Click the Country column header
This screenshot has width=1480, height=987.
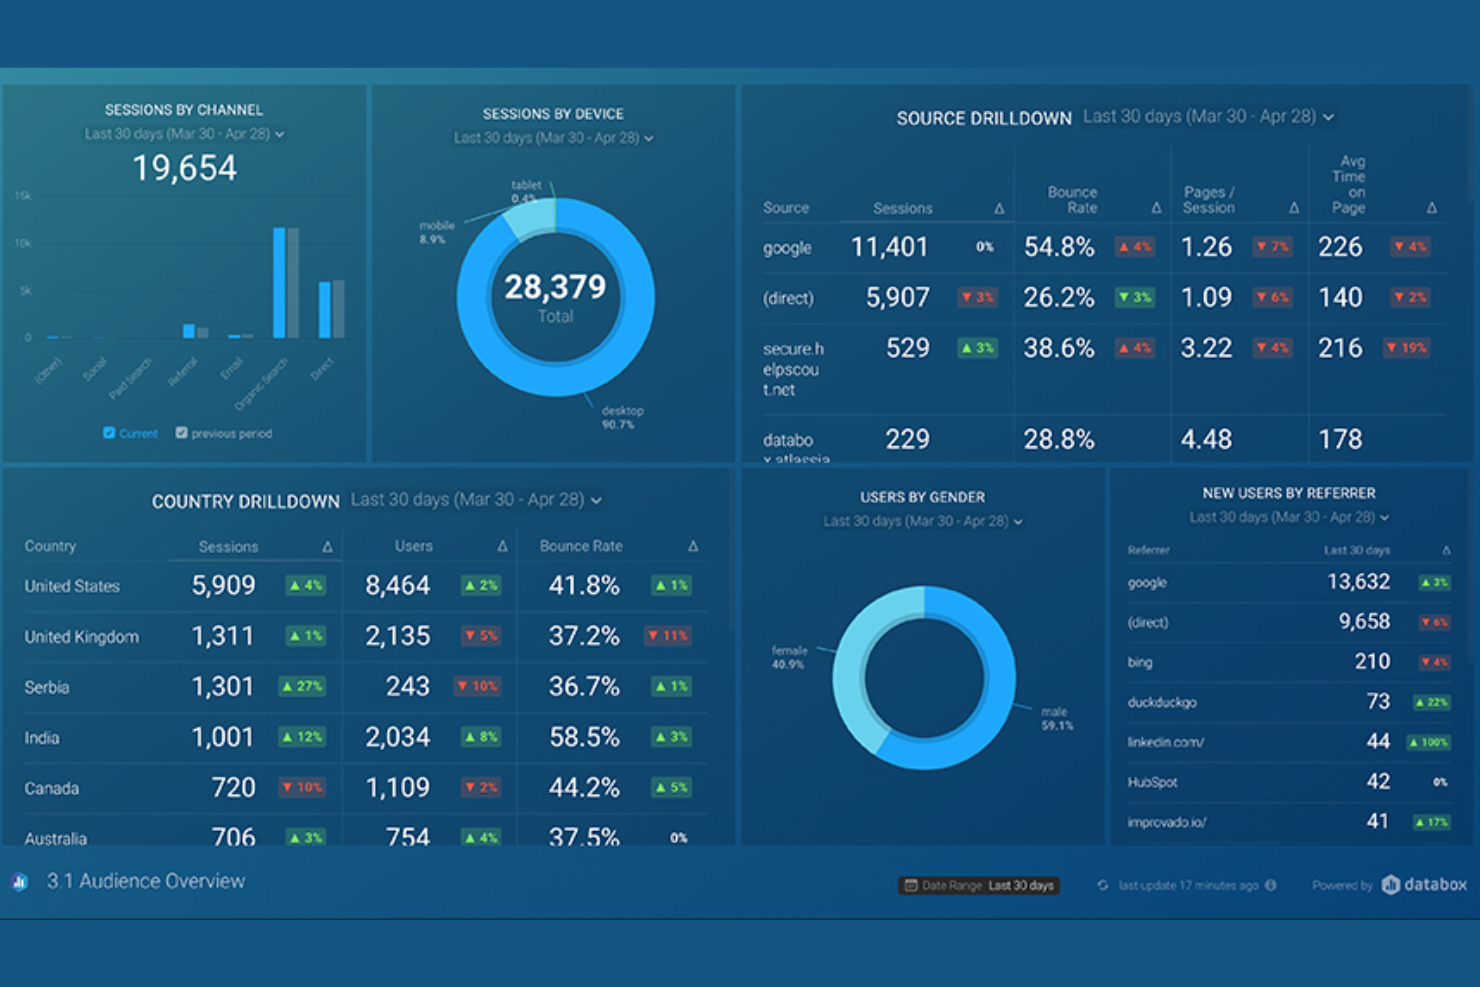50,546
